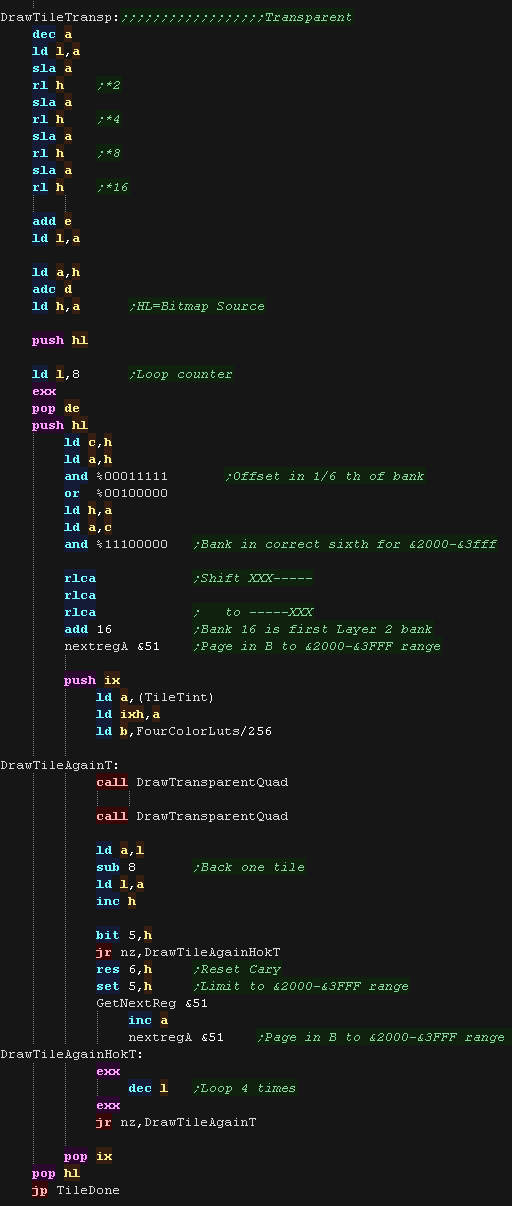Click the DrawTileAgainHokT label definition
The image size is (512, 1206).
click(72, 1054)
